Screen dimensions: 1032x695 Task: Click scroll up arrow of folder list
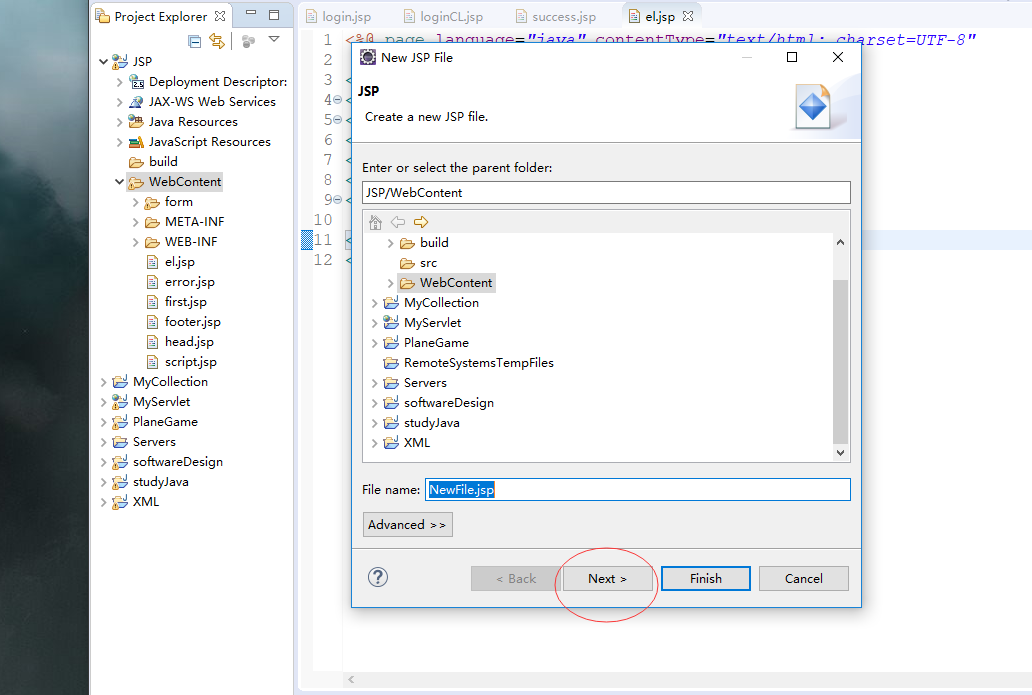coord(840,242)
